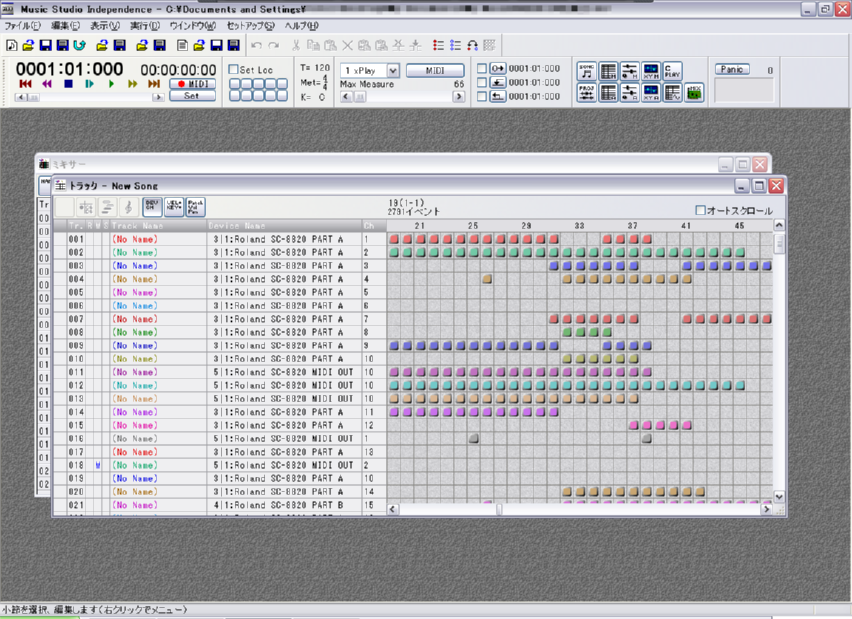The height and width of the screenshot is (619, 852).
Task: Click the fast forward button
Action: tap(133, 84)
